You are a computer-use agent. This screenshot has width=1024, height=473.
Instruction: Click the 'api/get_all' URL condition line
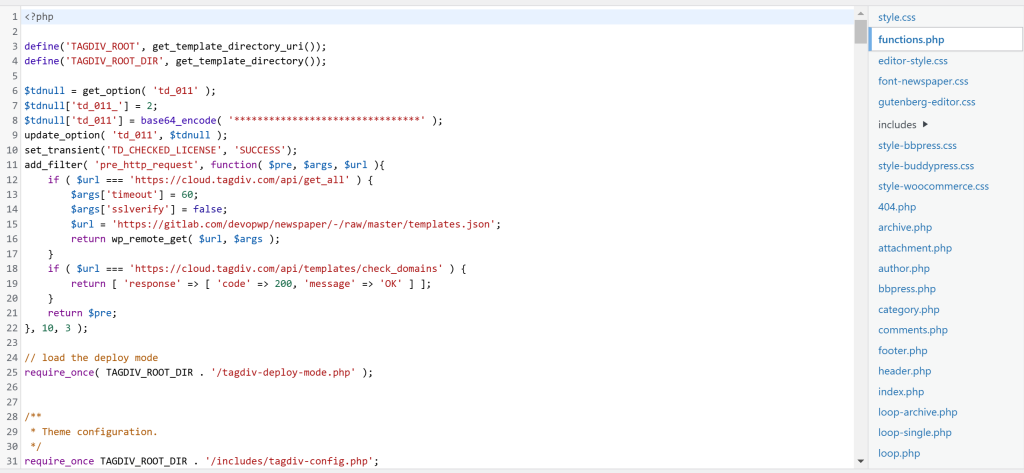click(210, 179)
